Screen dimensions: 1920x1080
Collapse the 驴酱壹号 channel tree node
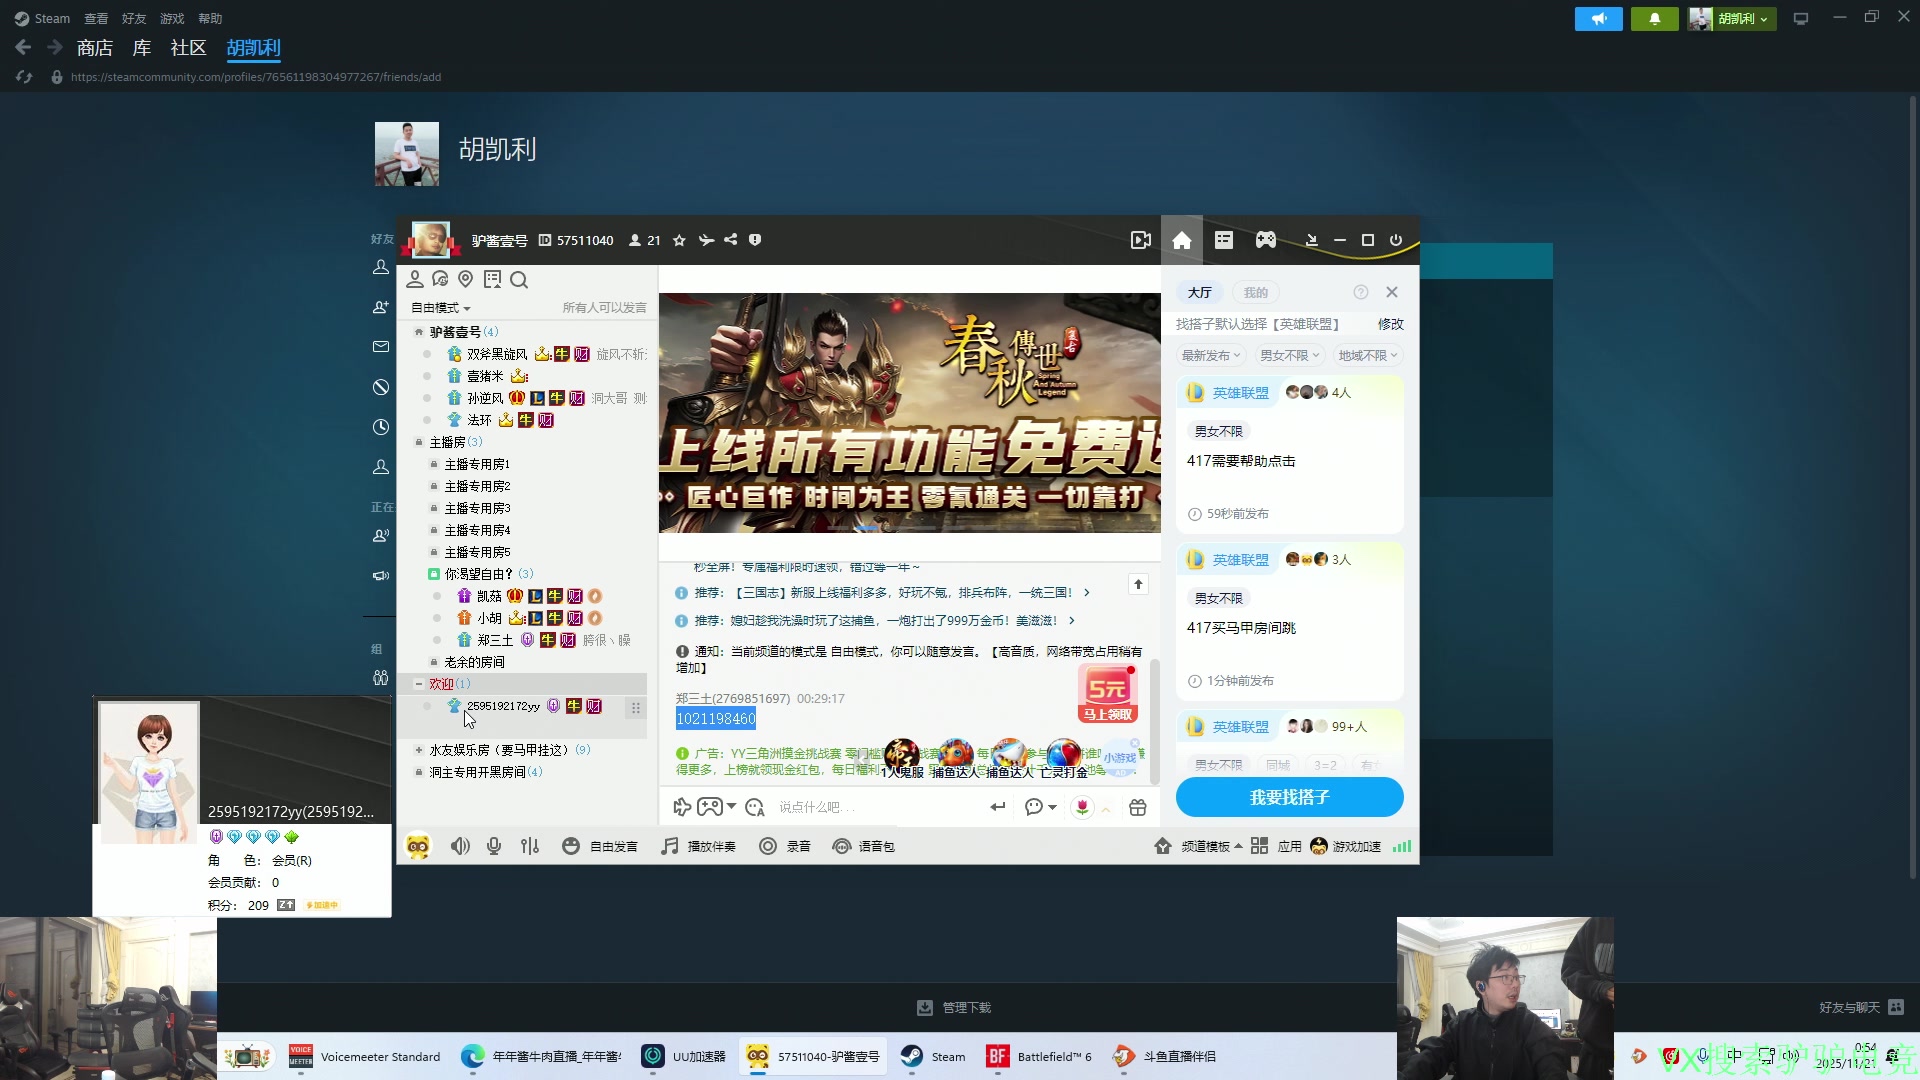(x=419, y=332)
